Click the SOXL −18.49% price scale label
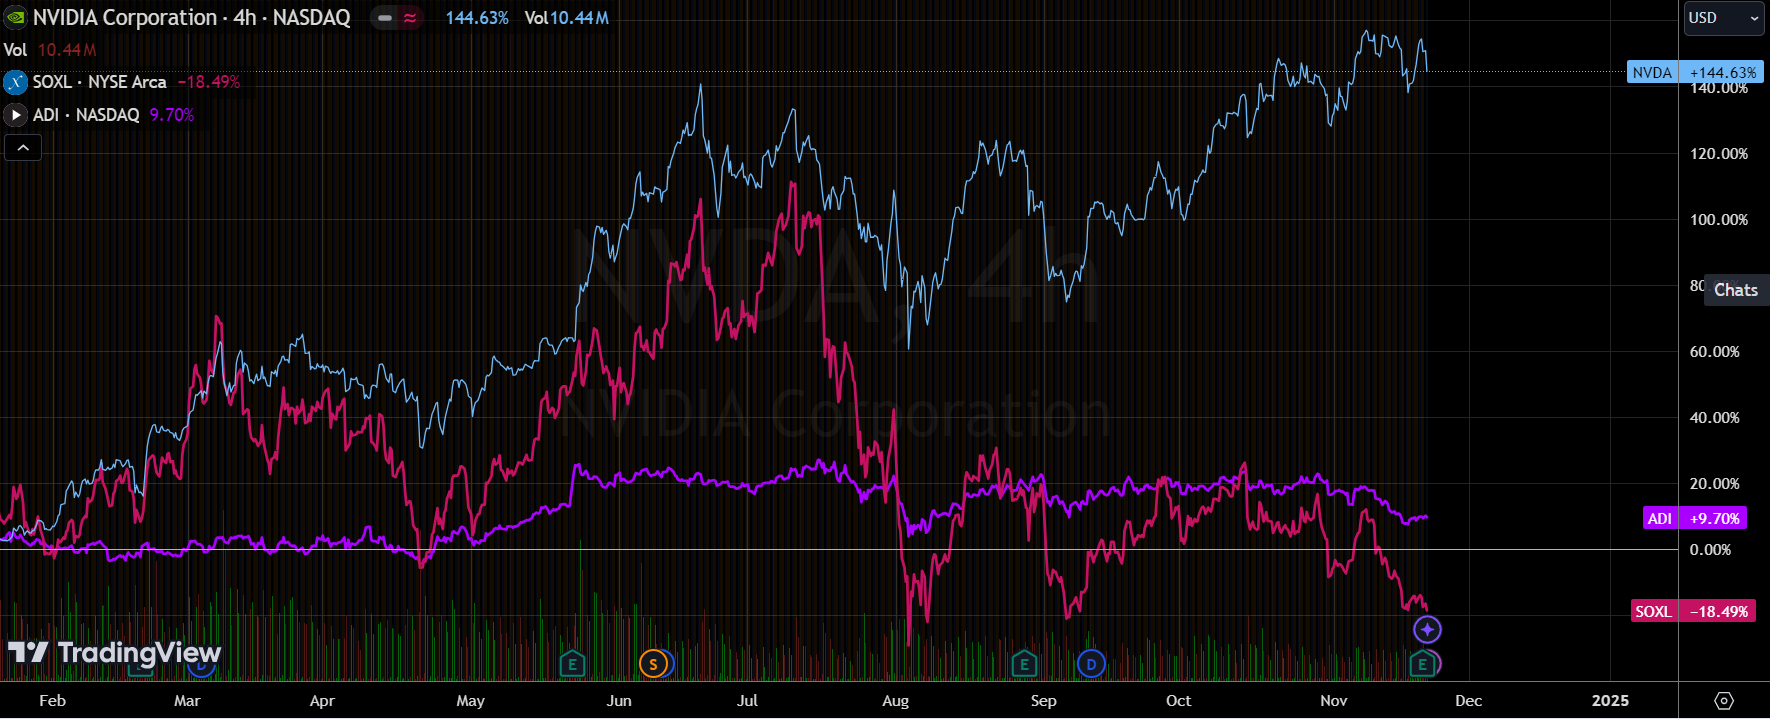This screenshot has height=721, width=1770. click(x=1693, y=611)
